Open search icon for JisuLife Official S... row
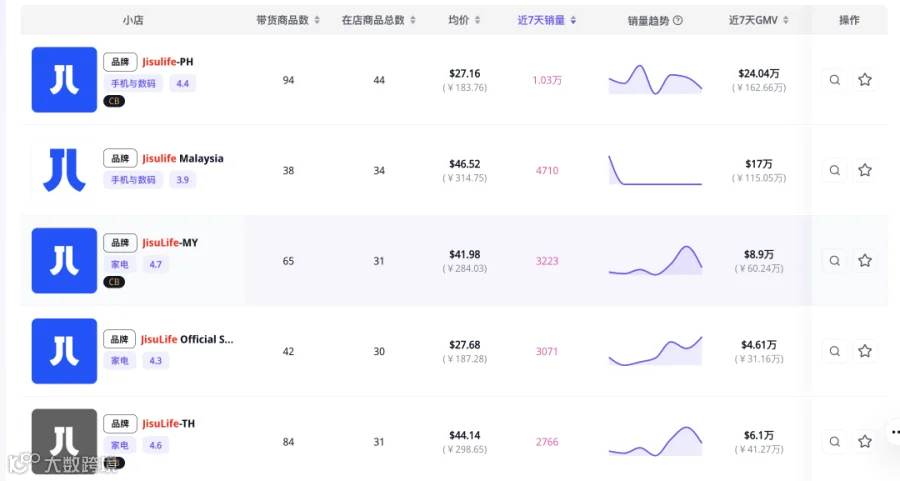 coord(835,351)
